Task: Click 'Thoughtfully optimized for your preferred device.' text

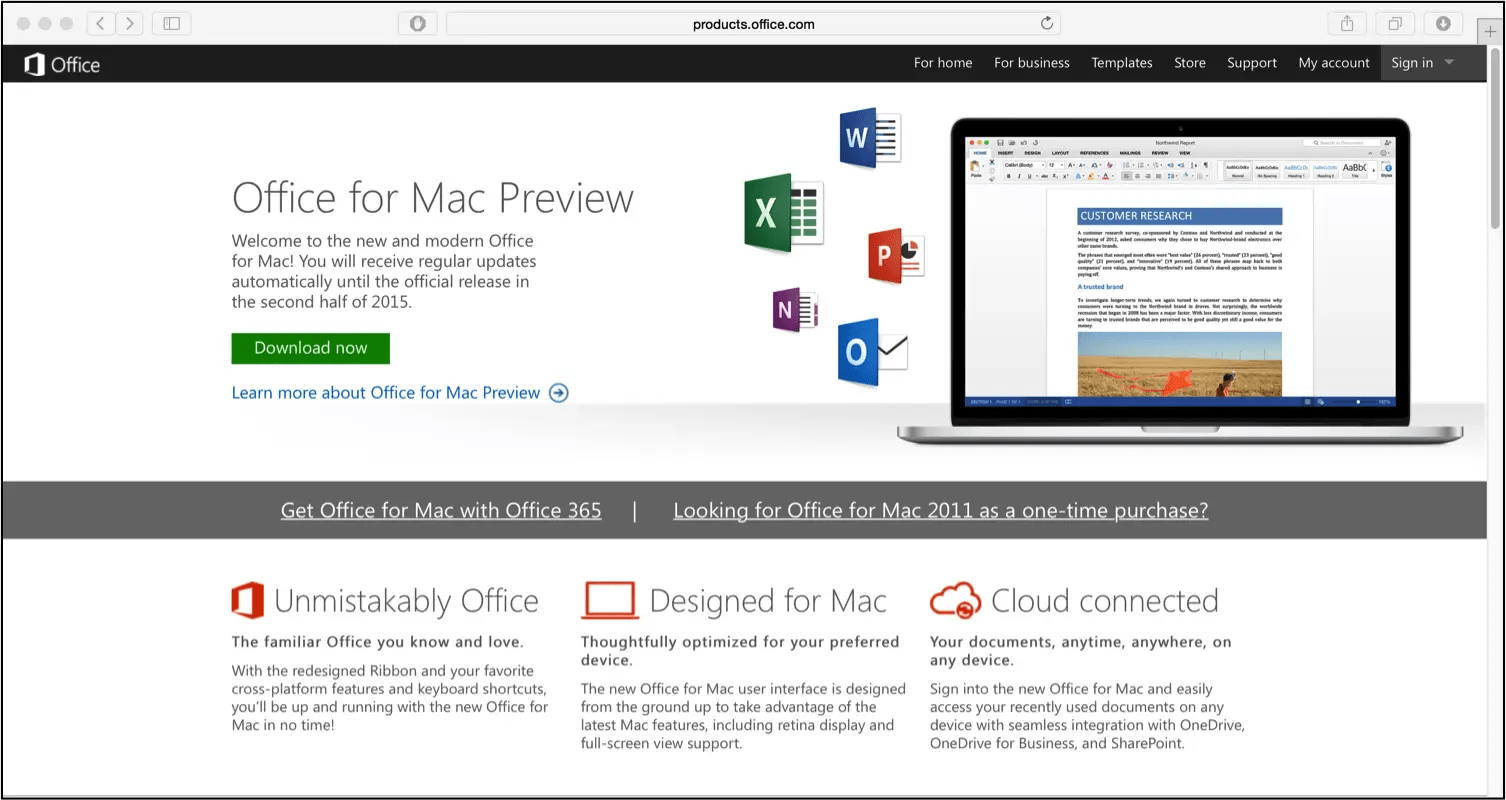Action: pyautogui.click(x=740, y=651)
